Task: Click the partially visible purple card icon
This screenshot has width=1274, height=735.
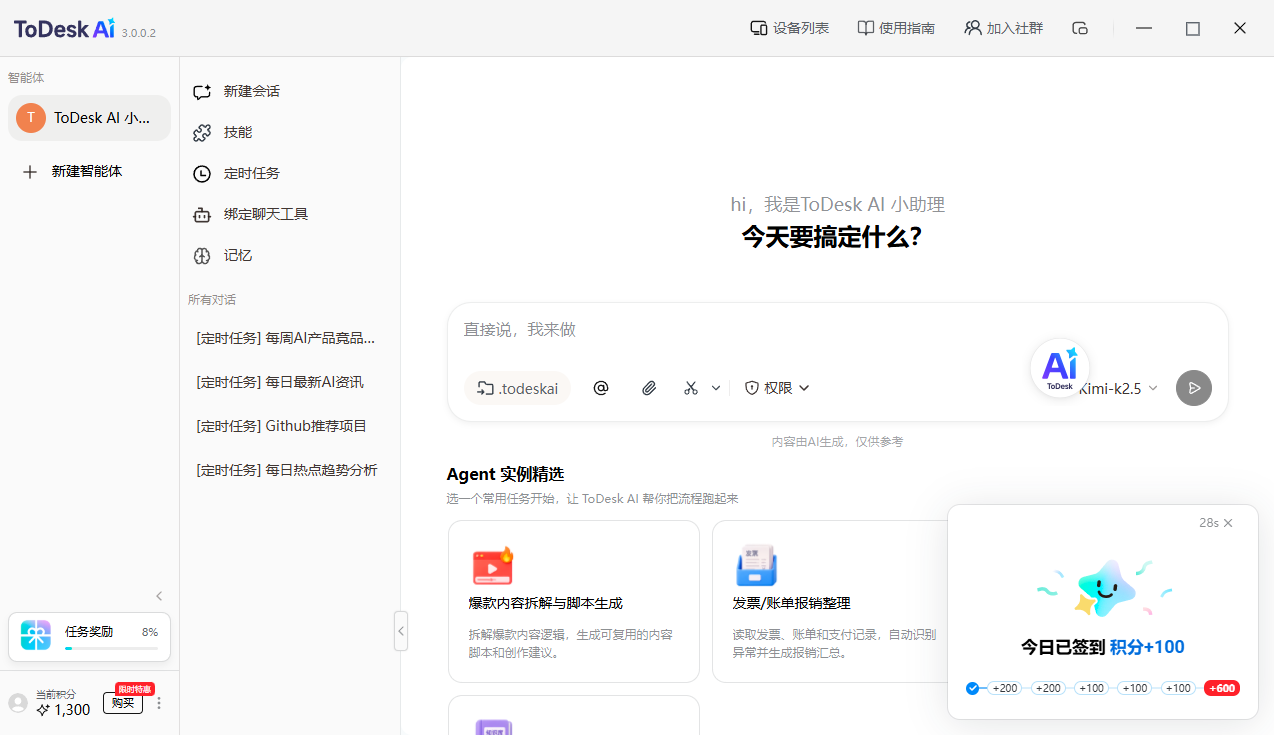Action: (x=493, y=726)
